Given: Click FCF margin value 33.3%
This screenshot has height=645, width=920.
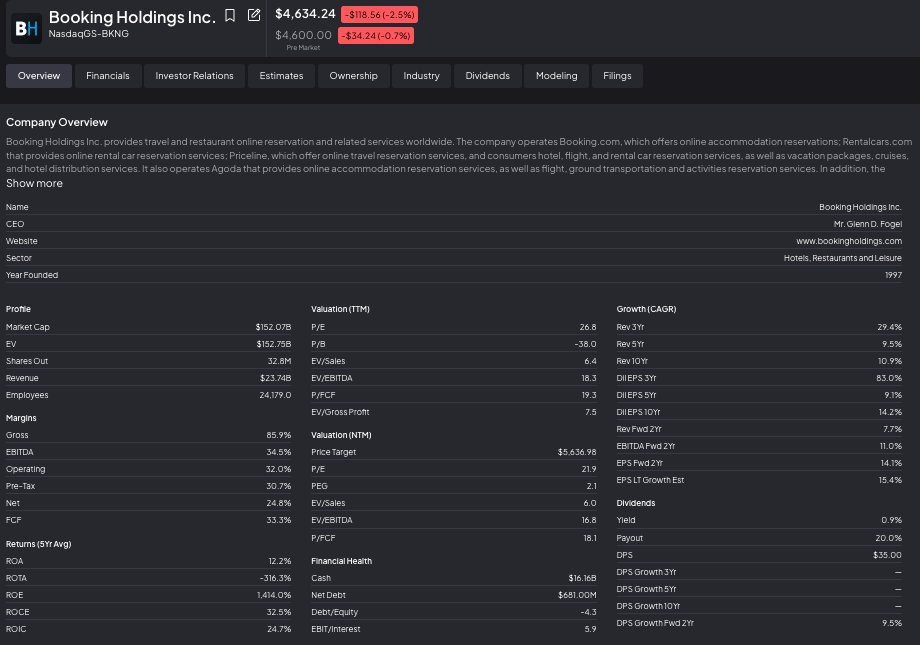Looking at the screenshot, I should click(x=279, y=520).
